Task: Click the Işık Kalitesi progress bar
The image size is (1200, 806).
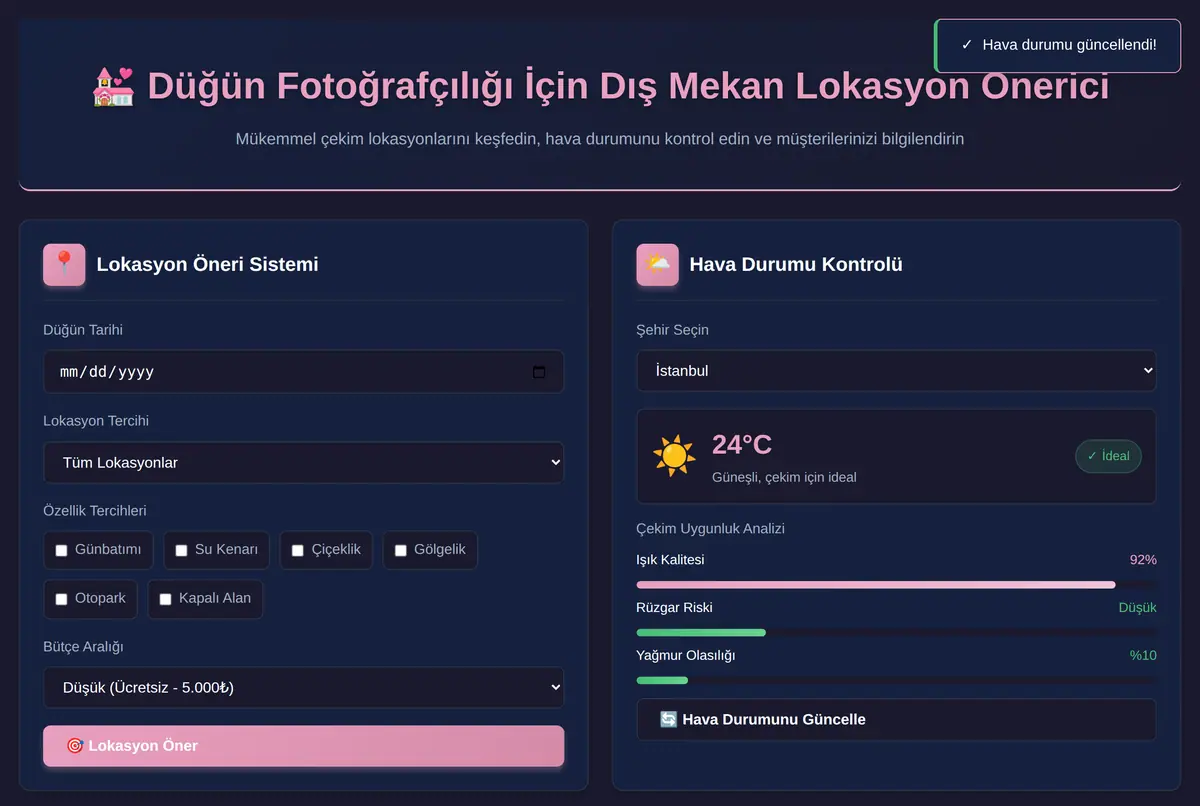Action: tap(896, 585)
